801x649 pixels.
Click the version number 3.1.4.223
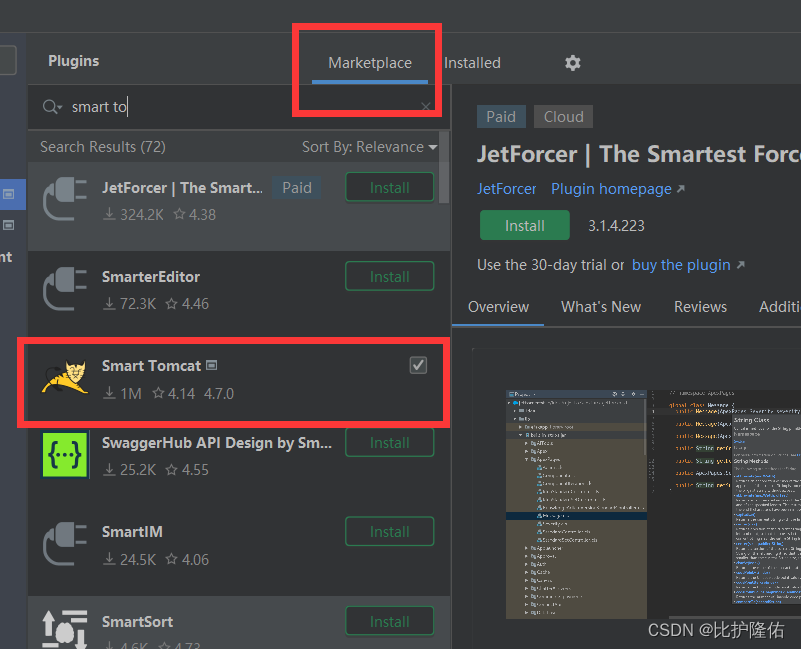[616, 226]
